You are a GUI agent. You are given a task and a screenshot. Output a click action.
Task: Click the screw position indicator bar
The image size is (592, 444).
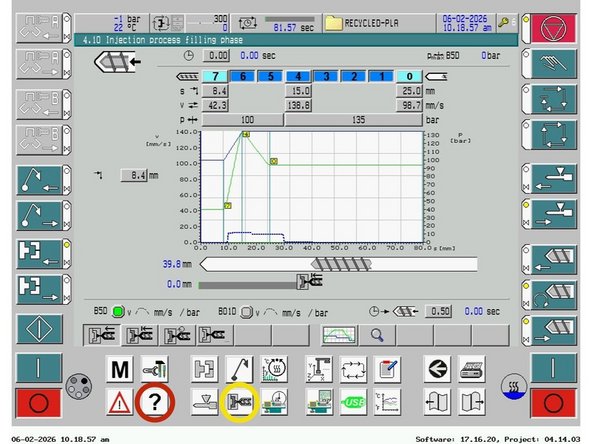tap(339, 264)
